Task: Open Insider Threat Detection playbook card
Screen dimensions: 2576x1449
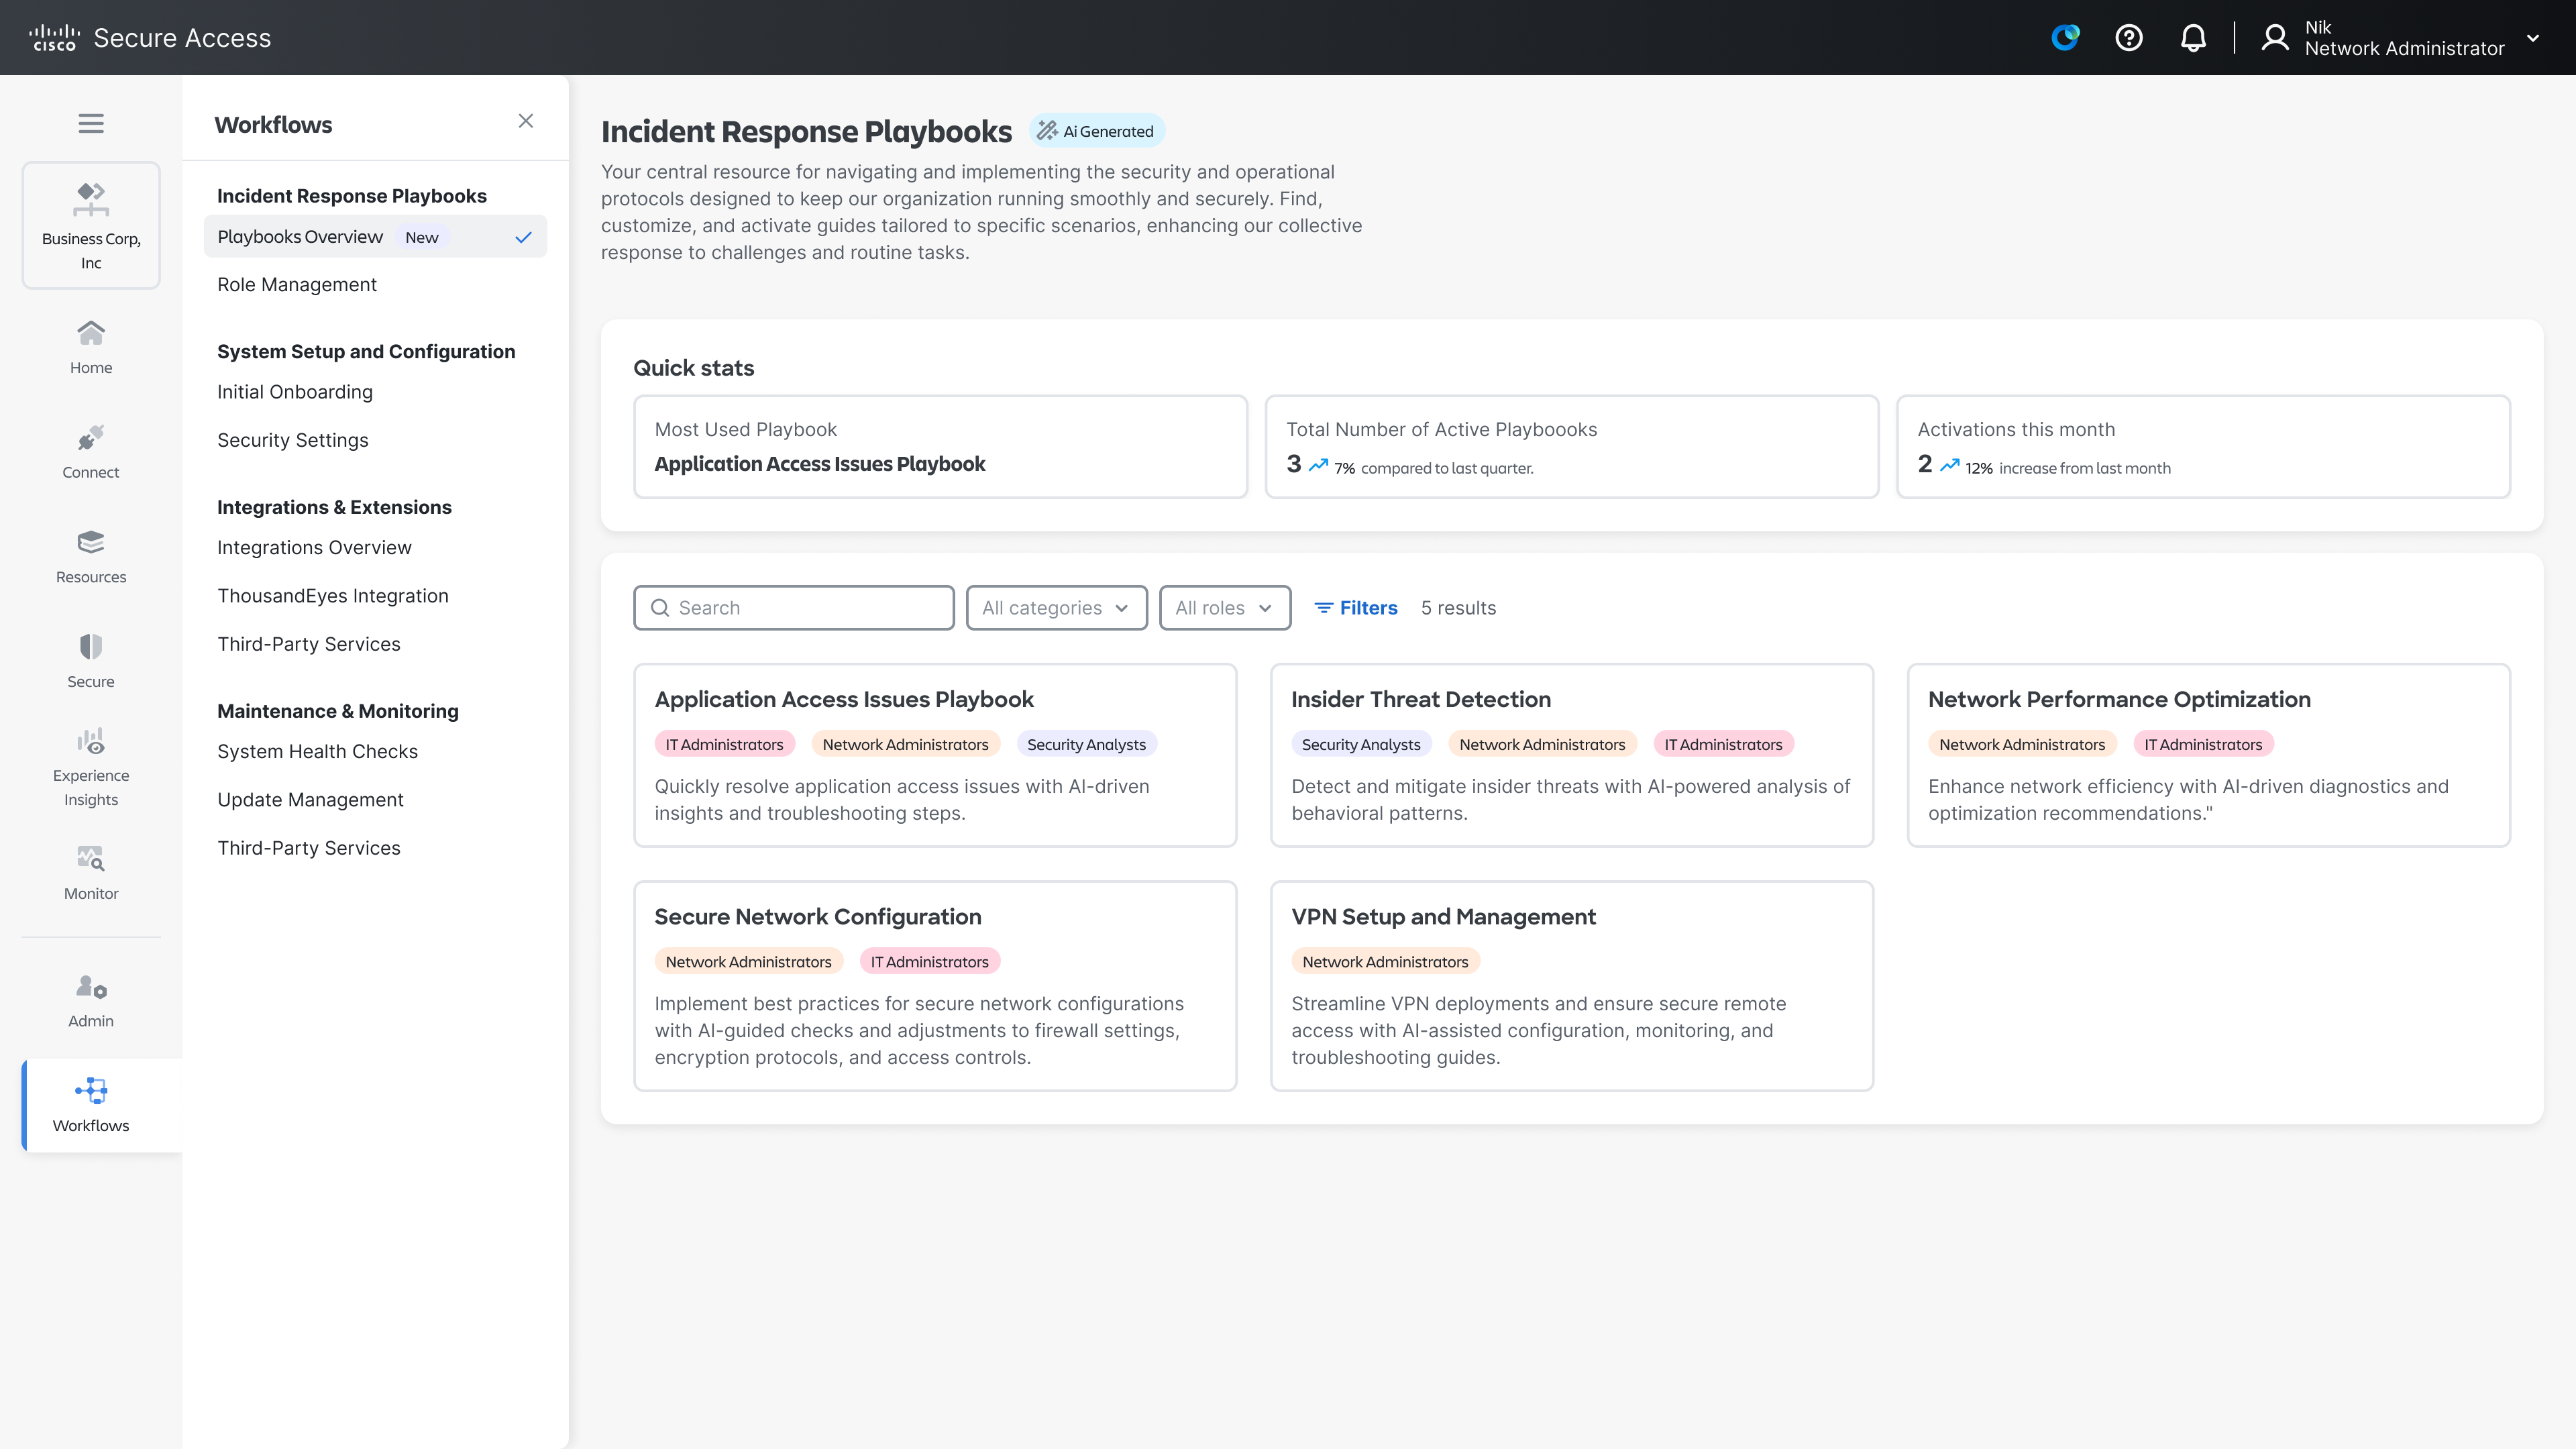Action: pyautogui.click(x=1571, y=755)
